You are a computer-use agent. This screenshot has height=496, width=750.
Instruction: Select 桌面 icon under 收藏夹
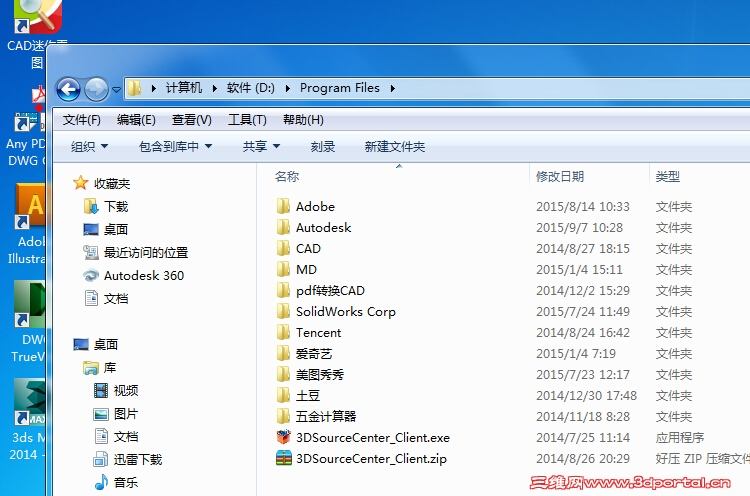[91, 229]
